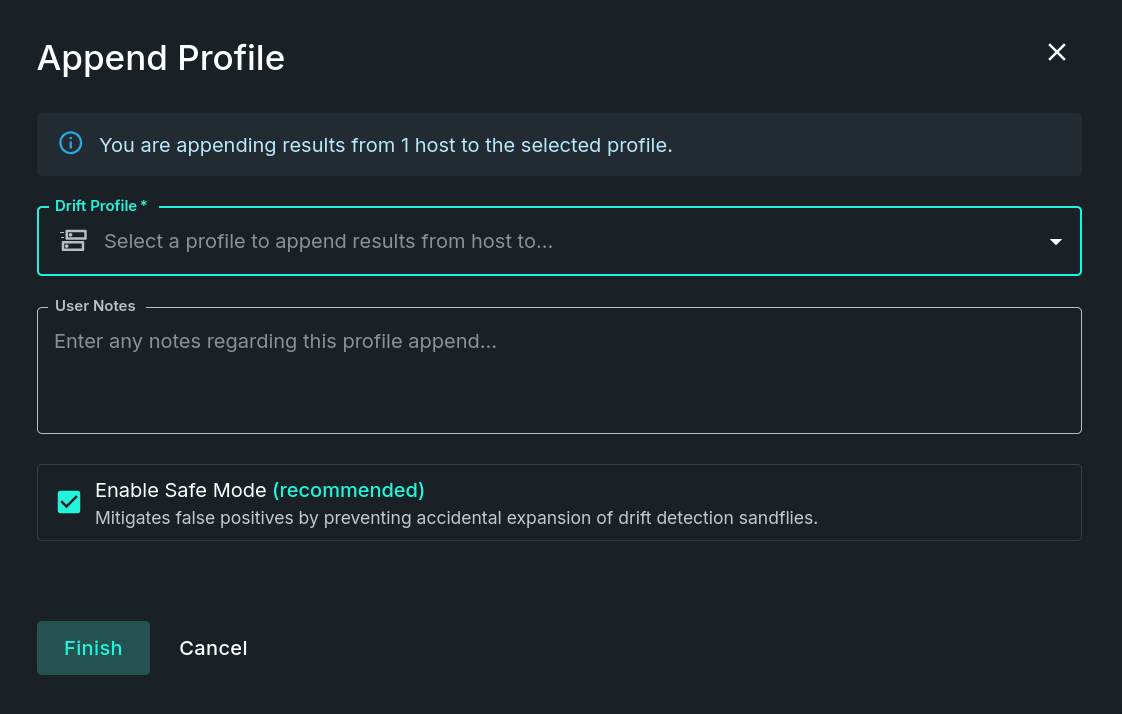Click the green (recommended) text
Image resolution: width=1122 pixels, height=714 pixels.
348,490
